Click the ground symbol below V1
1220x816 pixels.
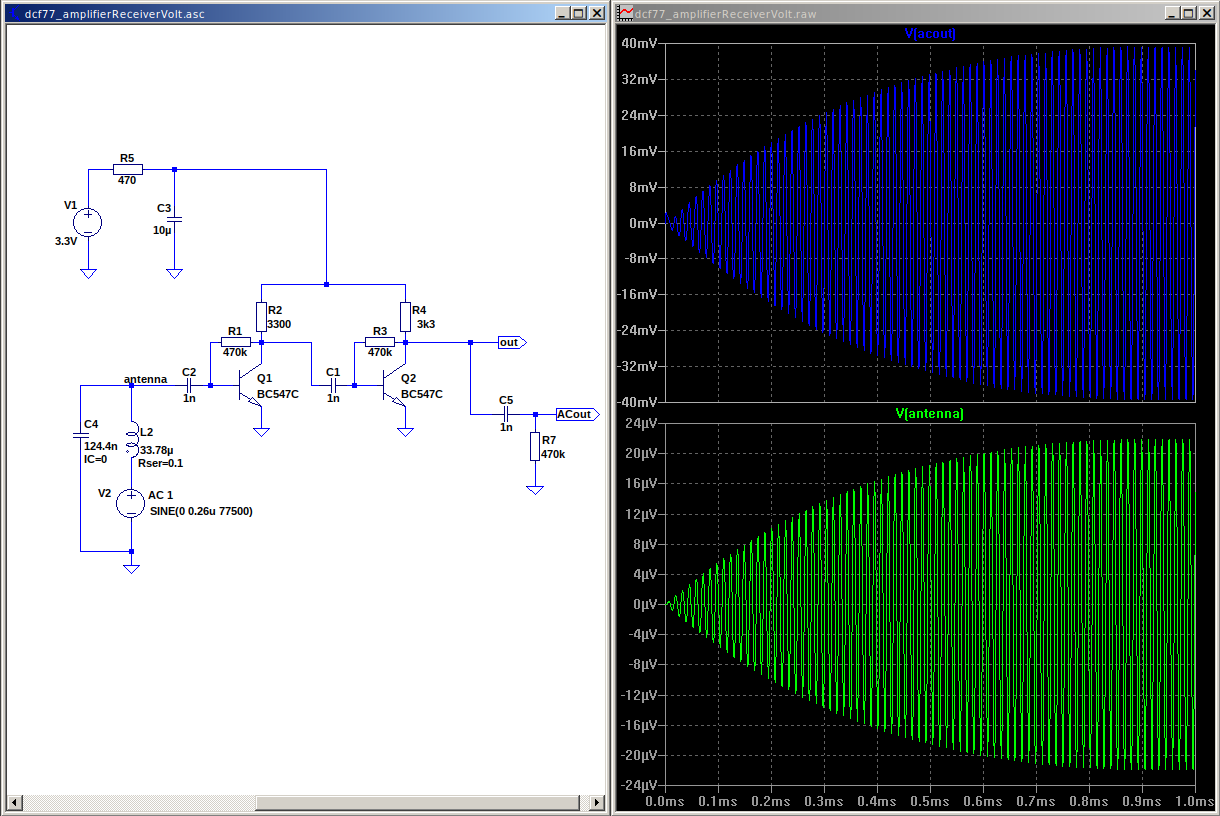point(88,273)
